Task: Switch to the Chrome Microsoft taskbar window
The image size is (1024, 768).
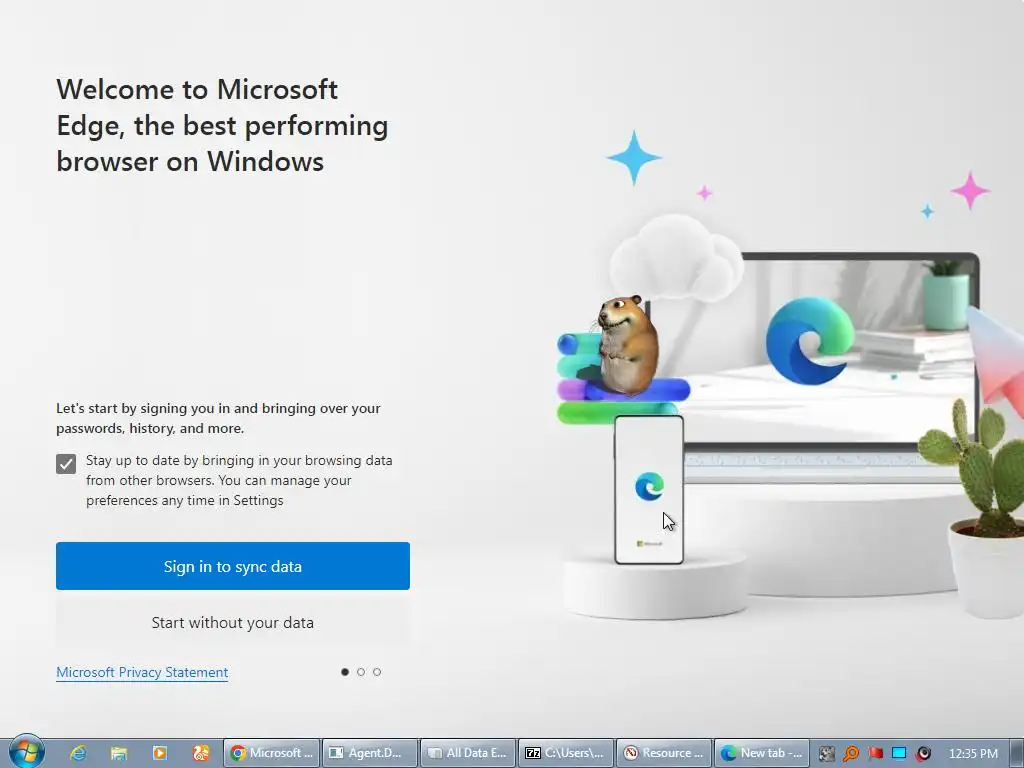Action: (272, 753)
